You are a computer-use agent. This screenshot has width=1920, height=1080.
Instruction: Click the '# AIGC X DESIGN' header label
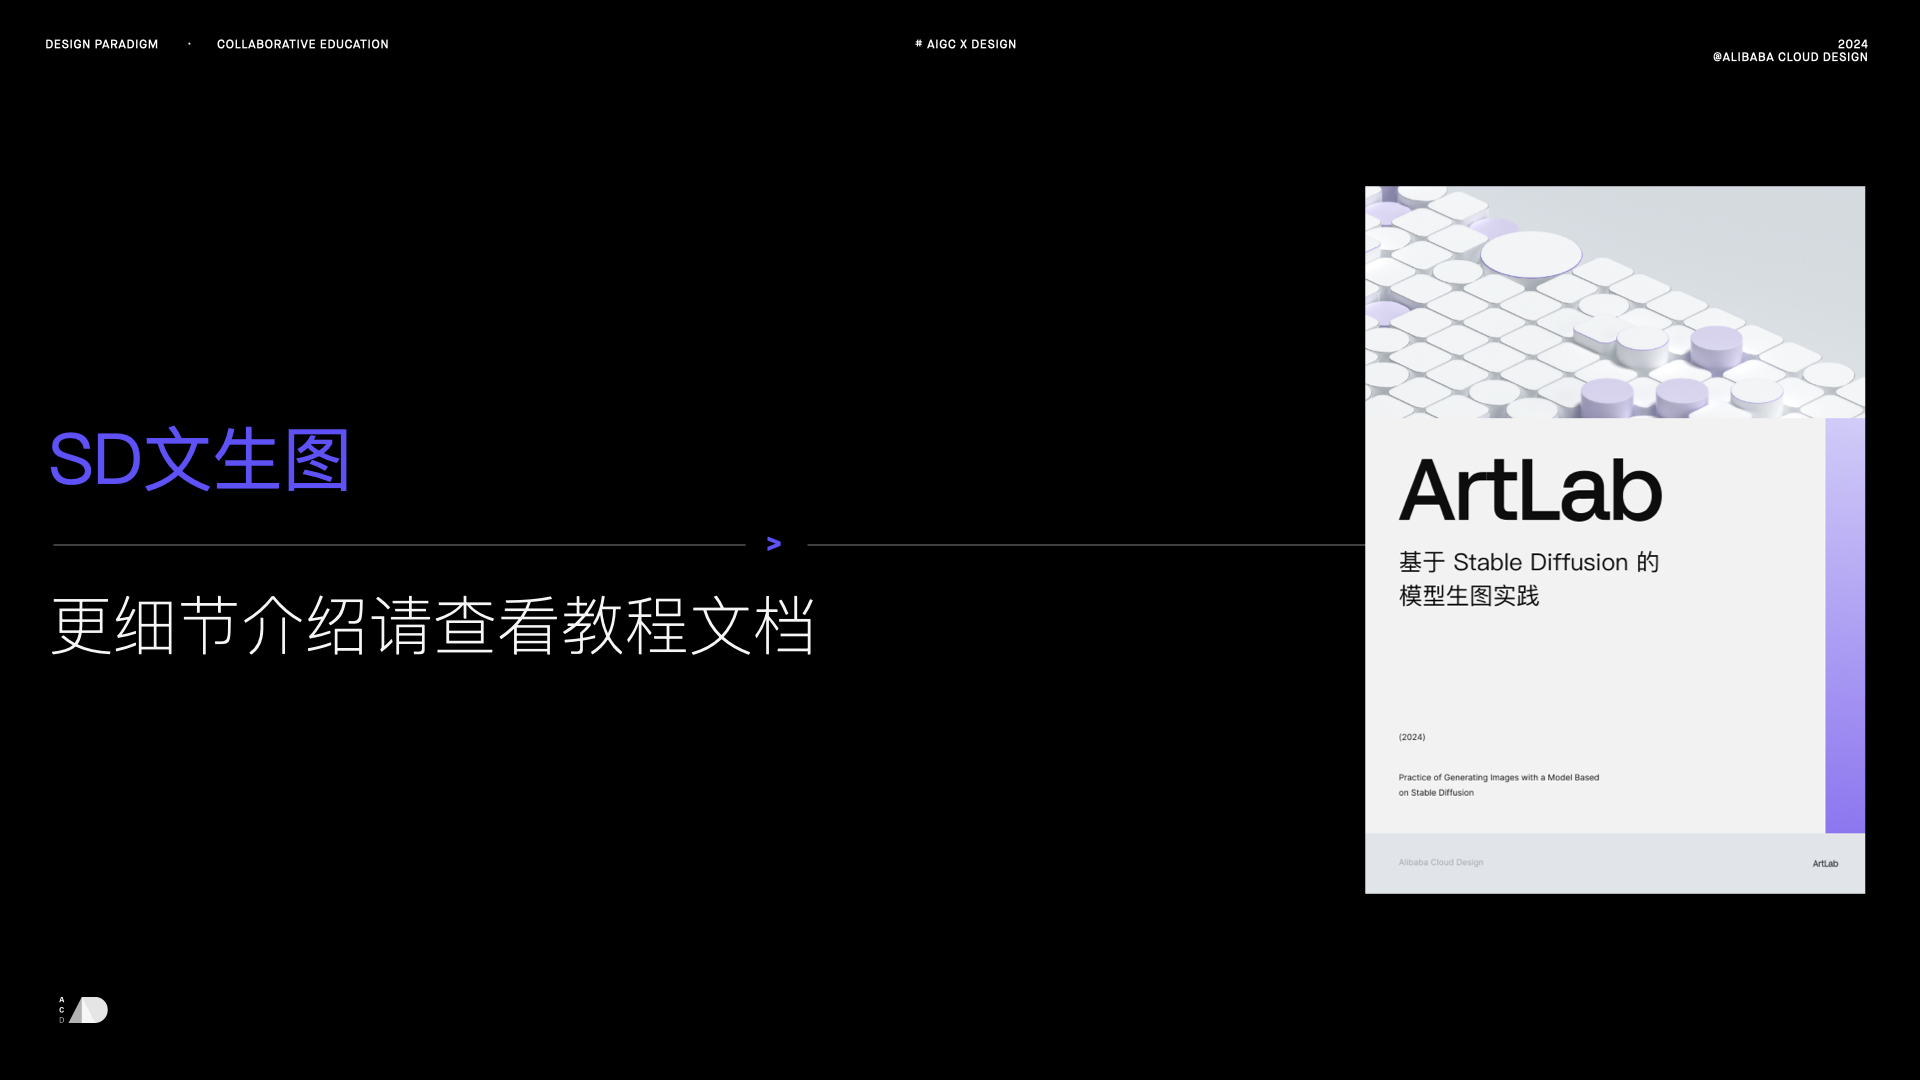965,44
